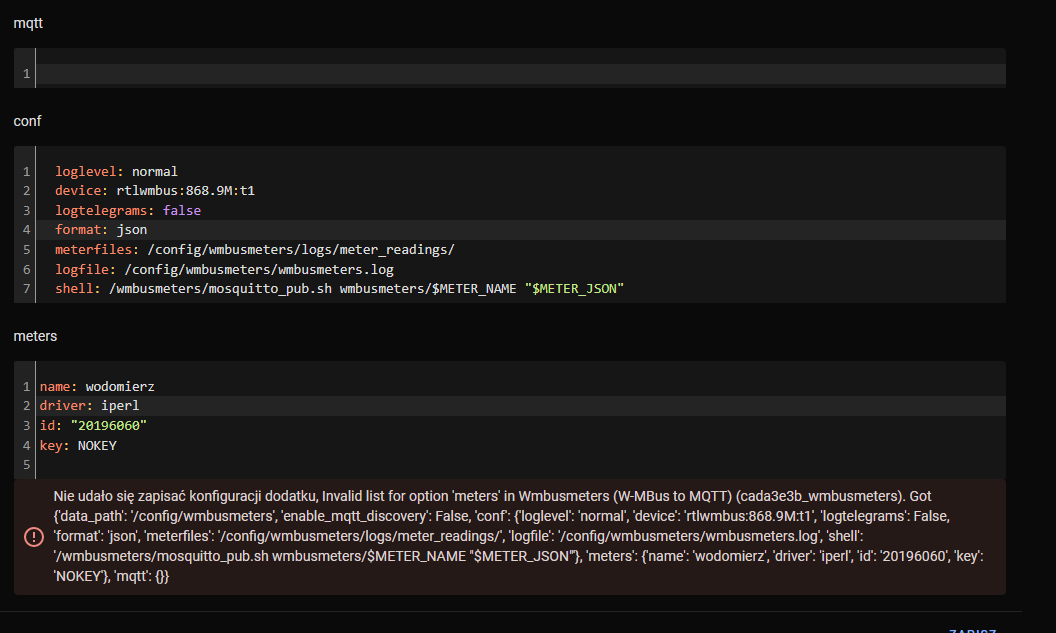
Task: Click the logtelegrams false setting line
Action: click(x=120, y=210)
